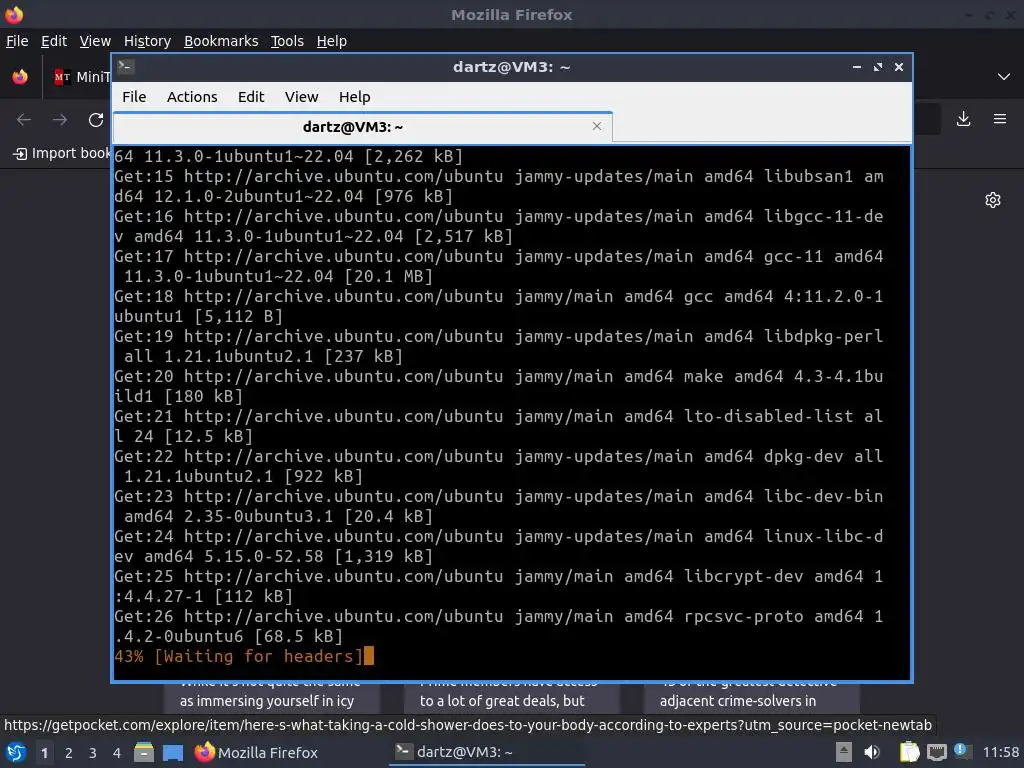Image resolution: width=1024 pixels, height=768 pixels.
Task: Click the network connection tray icon
Action: [936, 753]
